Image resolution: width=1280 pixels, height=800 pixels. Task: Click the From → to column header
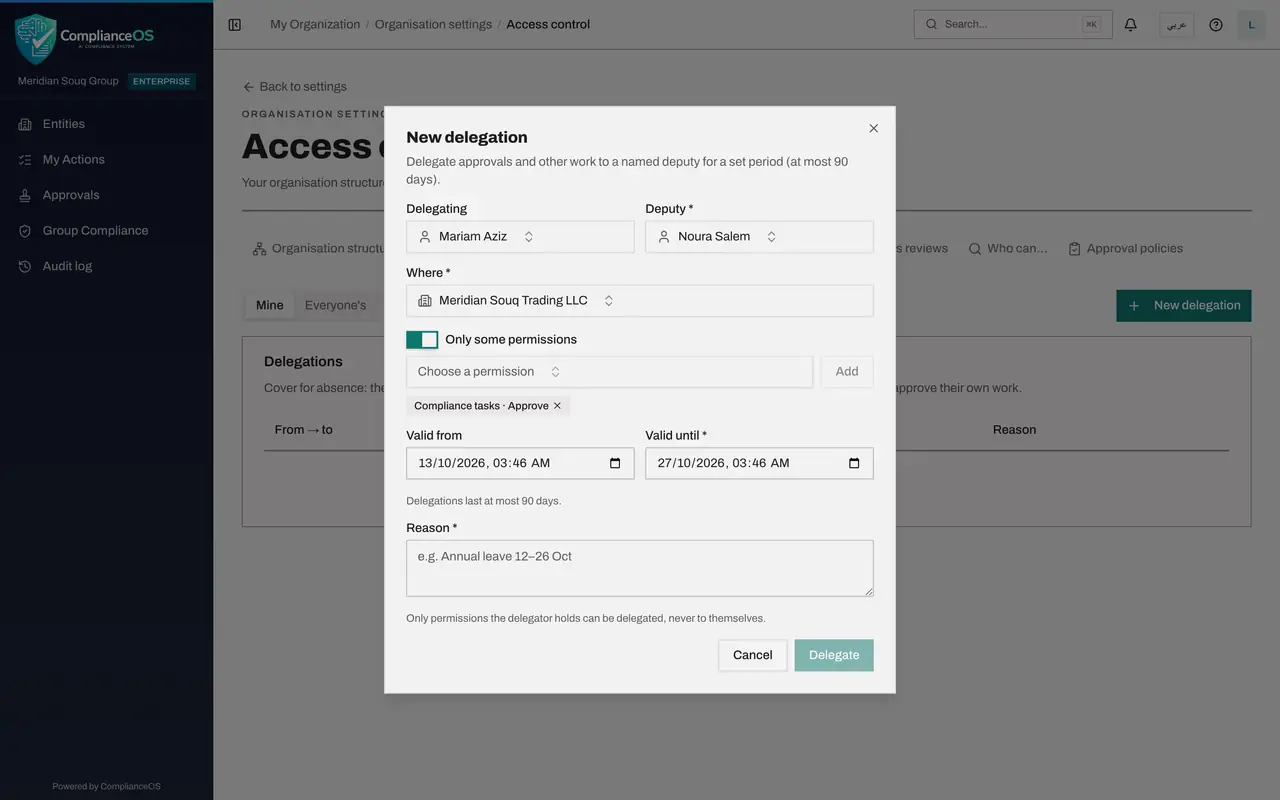pyautogui.click(x=304, y=430)
